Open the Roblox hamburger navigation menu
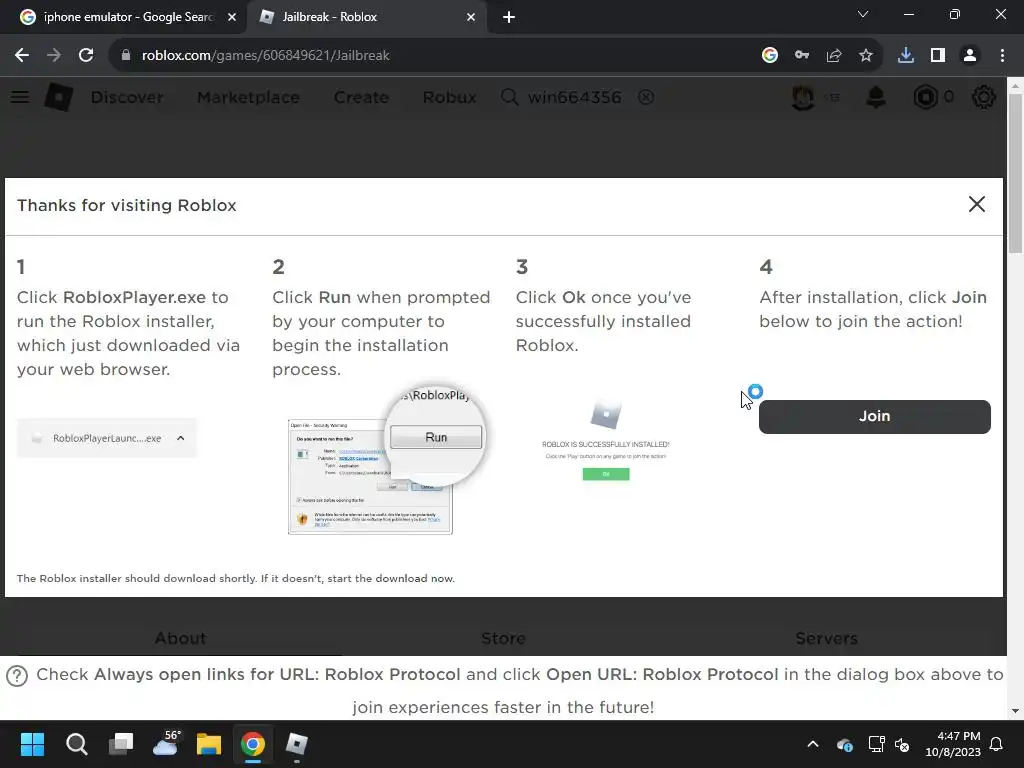Screen dimensions: 1024x768 pyautogui.click(x=20, y=97)
